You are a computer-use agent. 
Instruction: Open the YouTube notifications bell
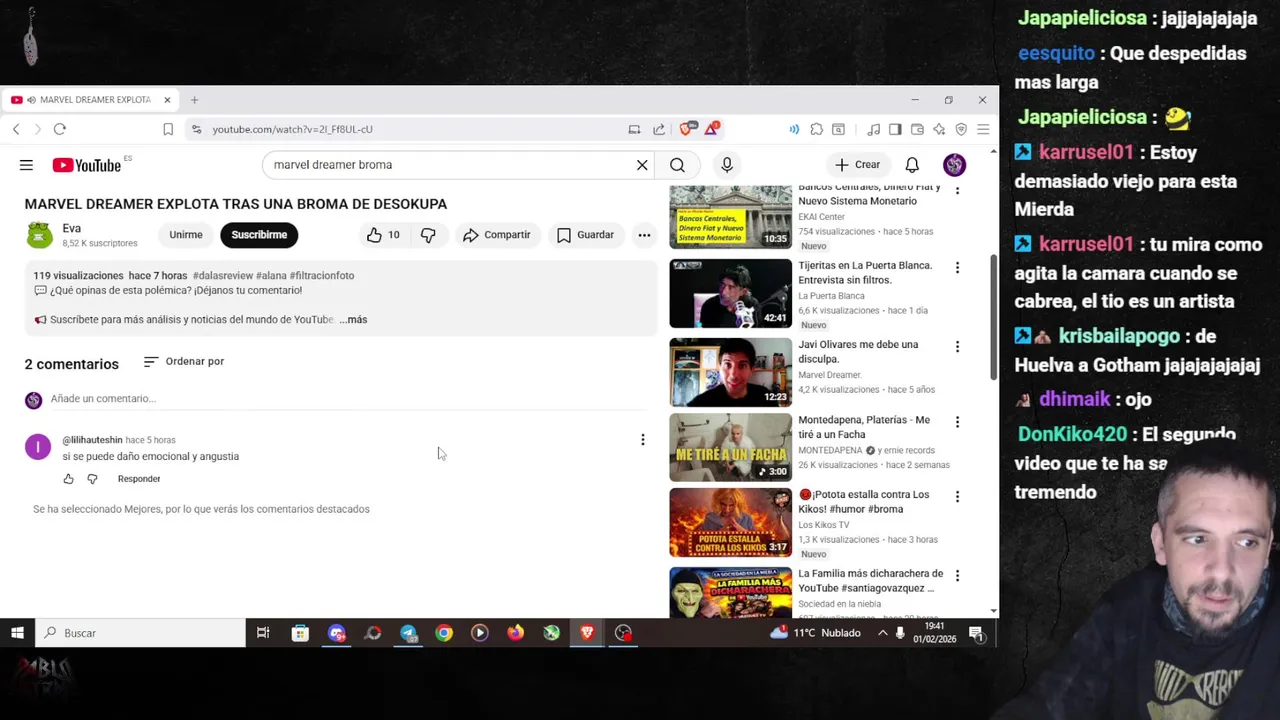pyautogui.click(x=912, y=165)
